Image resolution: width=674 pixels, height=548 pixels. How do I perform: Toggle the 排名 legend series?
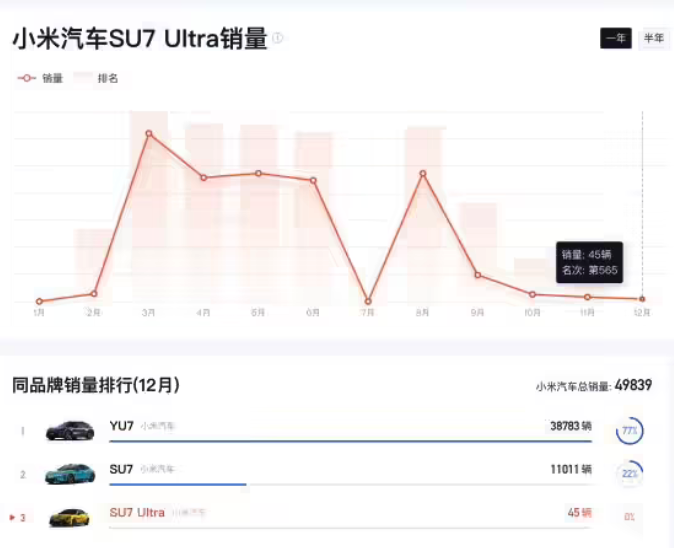click(97, 78)
